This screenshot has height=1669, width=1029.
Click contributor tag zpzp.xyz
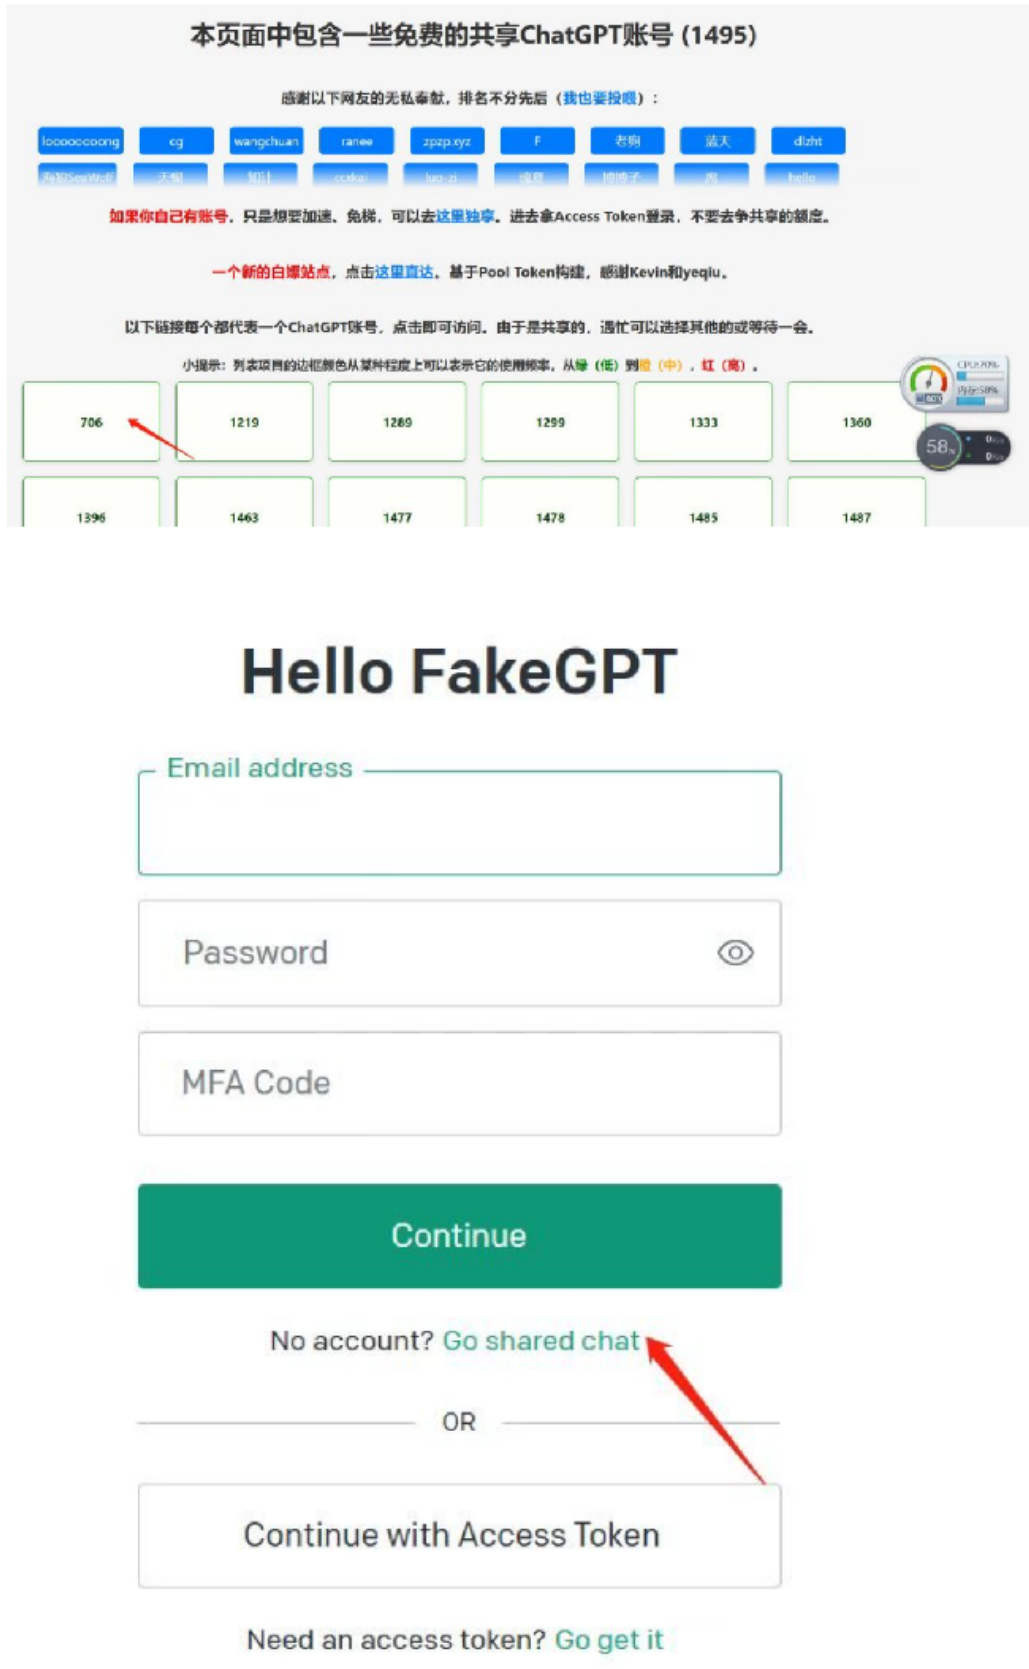pos(447,141)
